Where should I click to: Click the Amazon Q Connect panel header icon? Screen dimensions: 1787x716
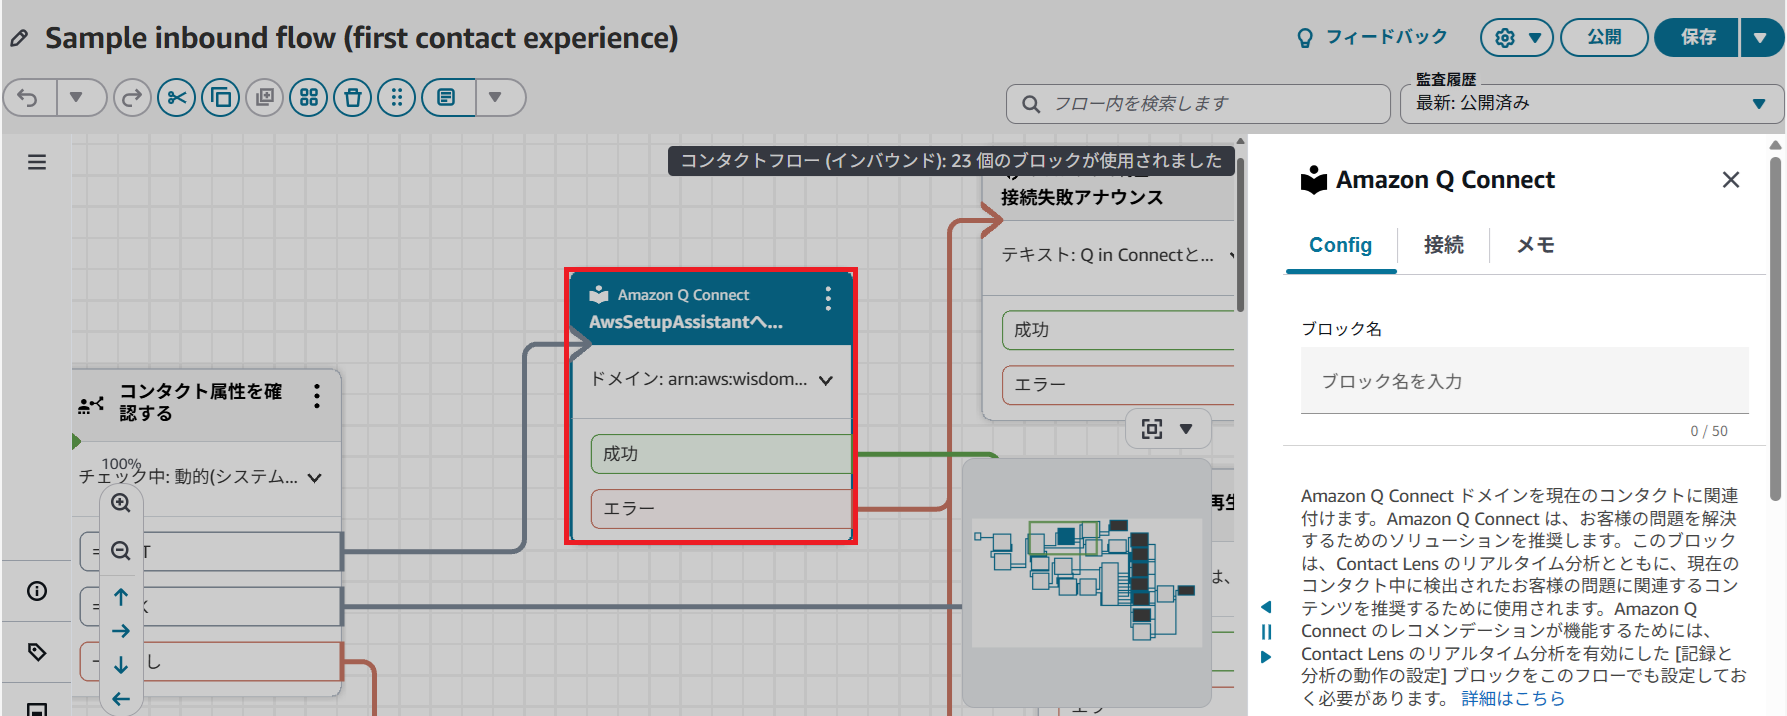pyautogui.click(x=1314, y=180)
